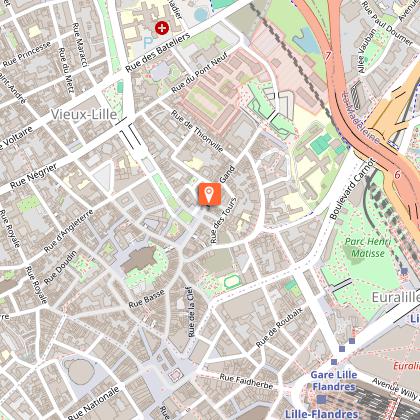
Task: Select the Rue de la Clef label
Action: [191, 312]
